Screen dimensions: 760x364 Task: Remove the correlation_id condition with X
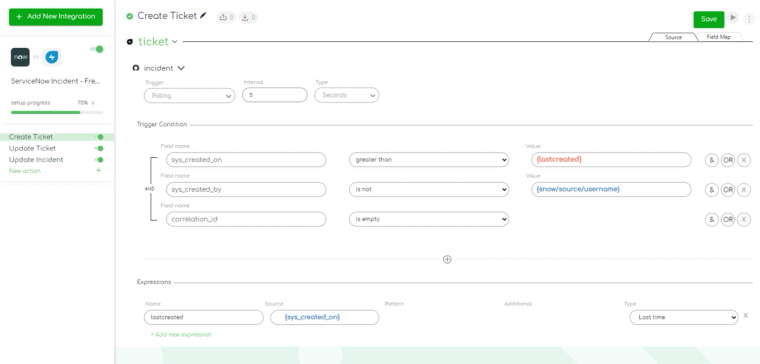click(x=744, y=220)
